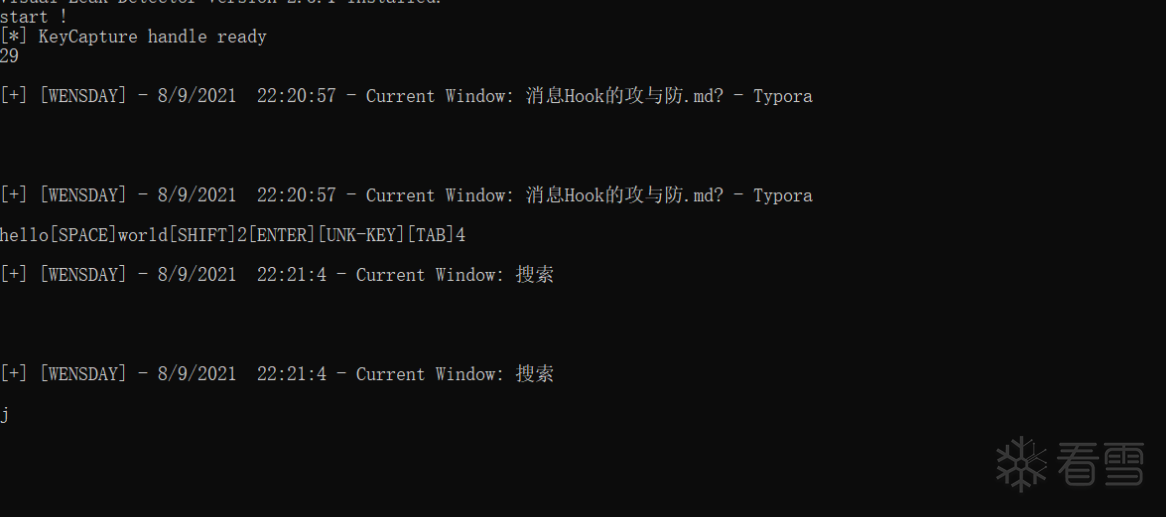The image size is (1166, 517).
Task: Click the "start !" output line
Action: [34, 17]
